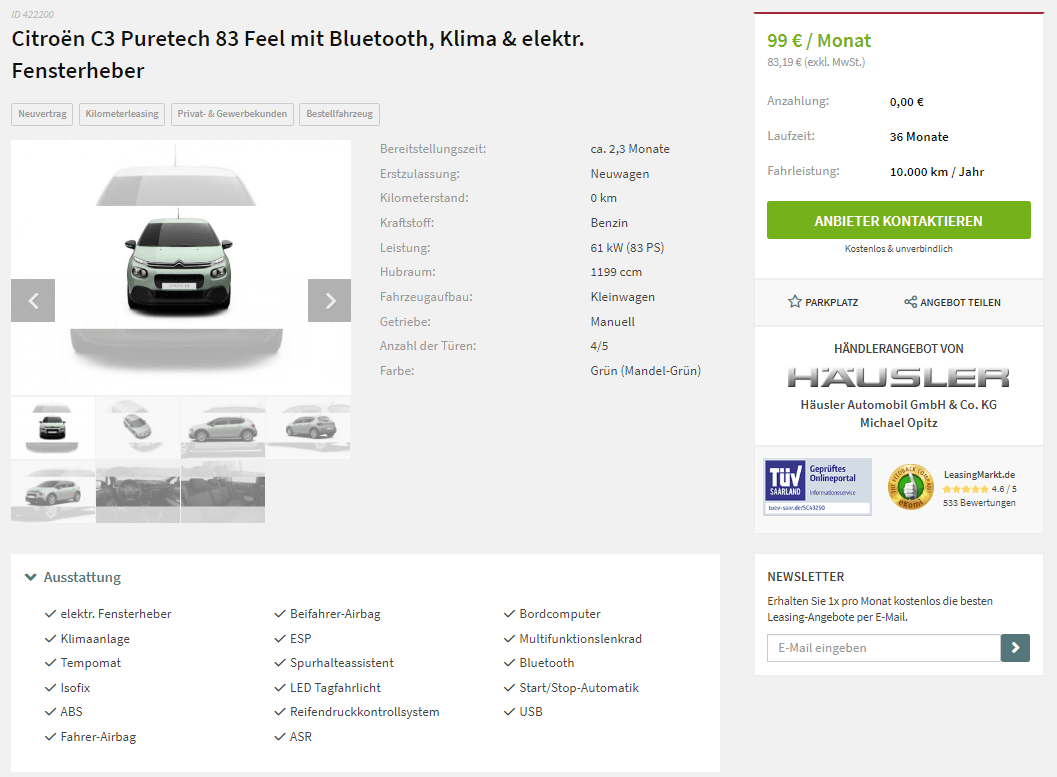Select the Privat- & Gewerbekunden tag
Screen dimensions: 1057x777
coord(233,114)
